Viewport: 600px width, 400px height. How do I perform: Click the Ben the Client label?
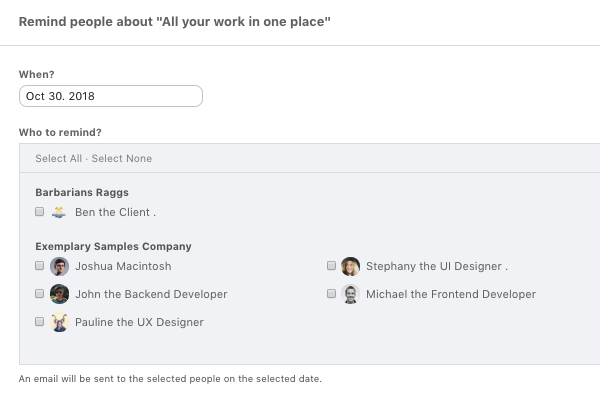[116, 212]
